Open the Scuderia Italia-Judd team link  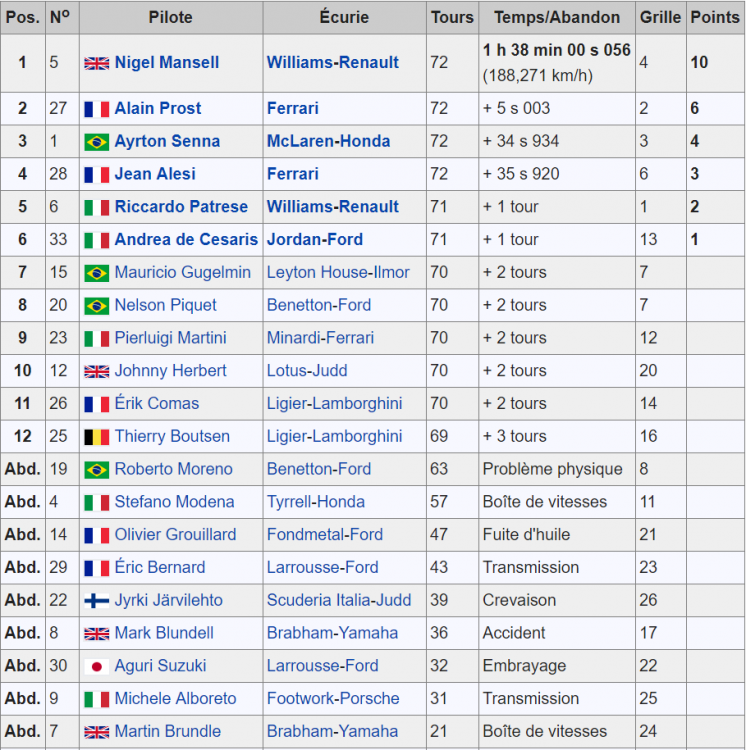coord(339,600)
